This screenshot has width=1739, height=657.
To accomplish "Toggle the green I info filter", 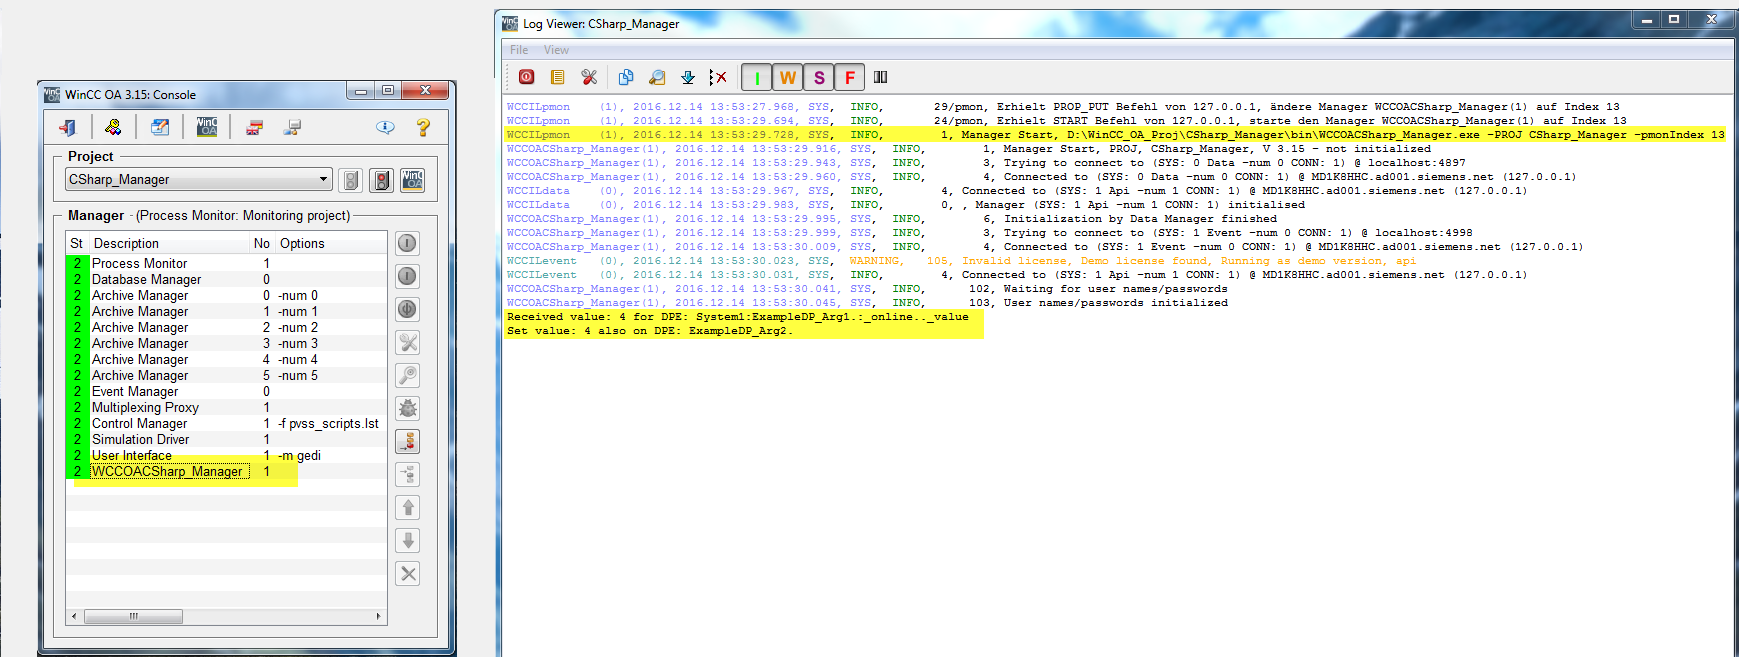I will (757, 77).
